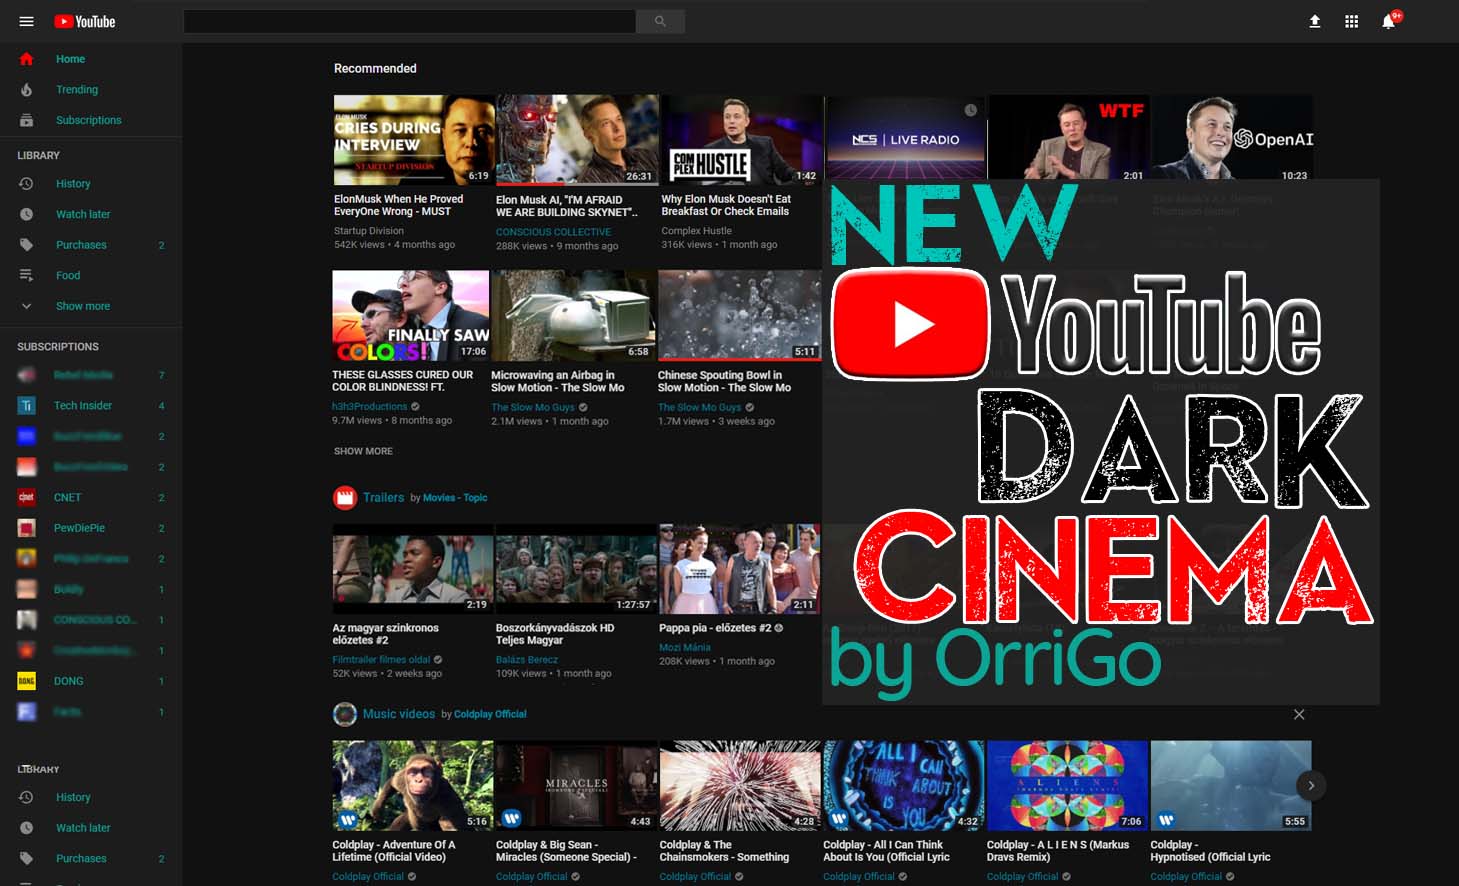Open Coldplay Official link beside Music videos
Image resolution: width=1459 pixels, height=886 pixels.
point(490,714)
